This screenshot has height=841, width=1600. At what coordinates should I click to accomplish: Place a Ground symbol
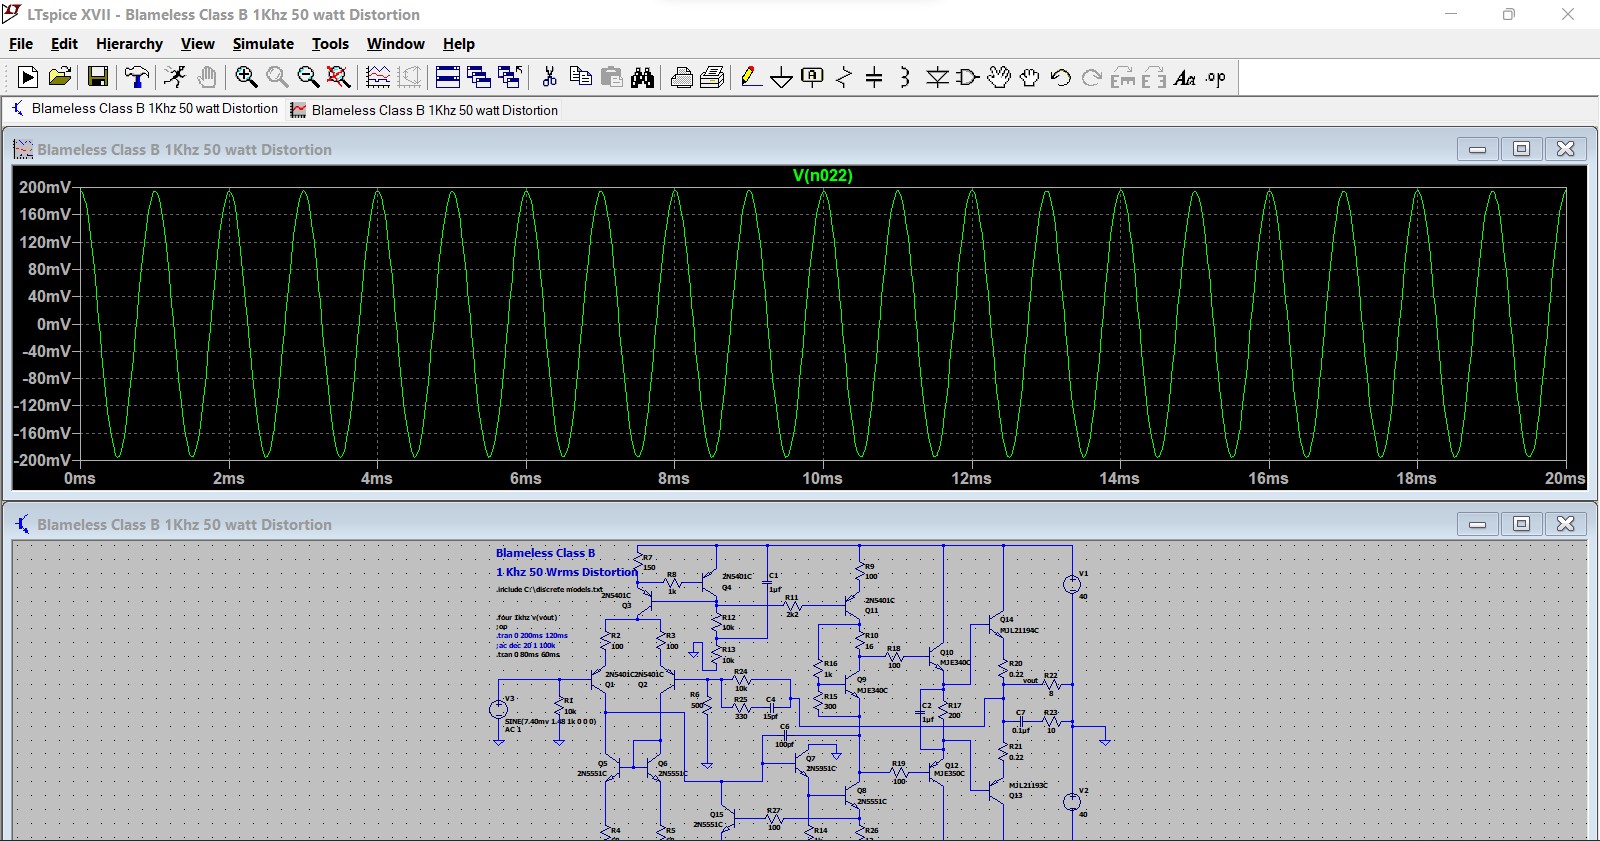click(782, 77)
